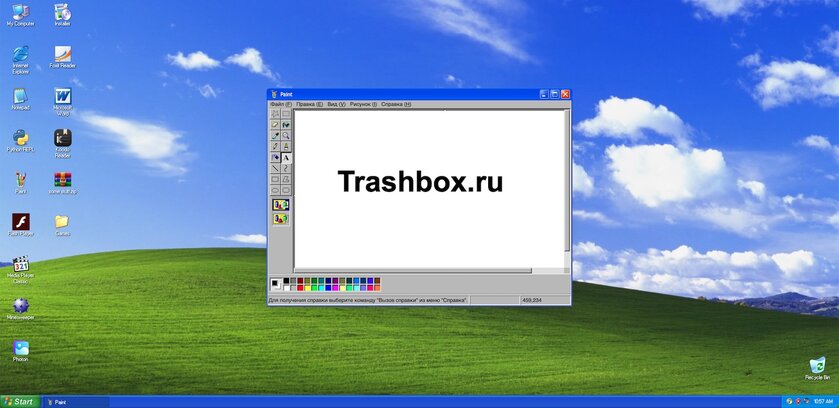Image resolution: width=839 pixels, height=408 pixels.
Task: Open the Справка menu
Action: click(x=396, y=104)
